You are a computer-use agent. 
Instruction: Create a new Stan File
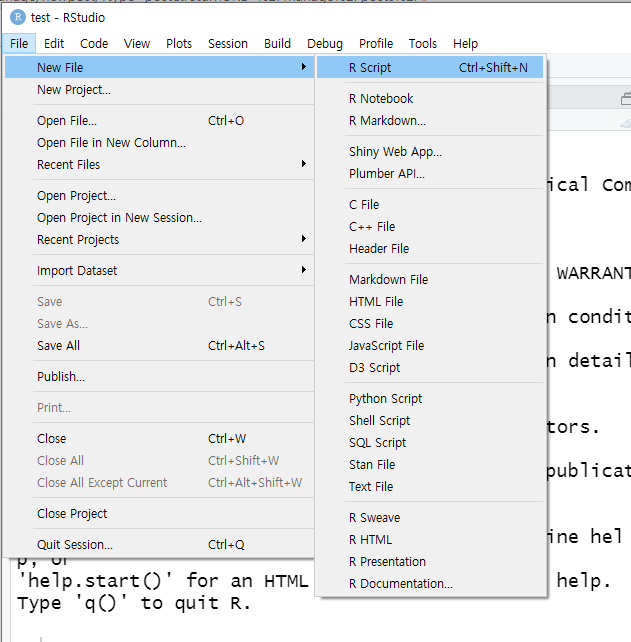point(430,465)
